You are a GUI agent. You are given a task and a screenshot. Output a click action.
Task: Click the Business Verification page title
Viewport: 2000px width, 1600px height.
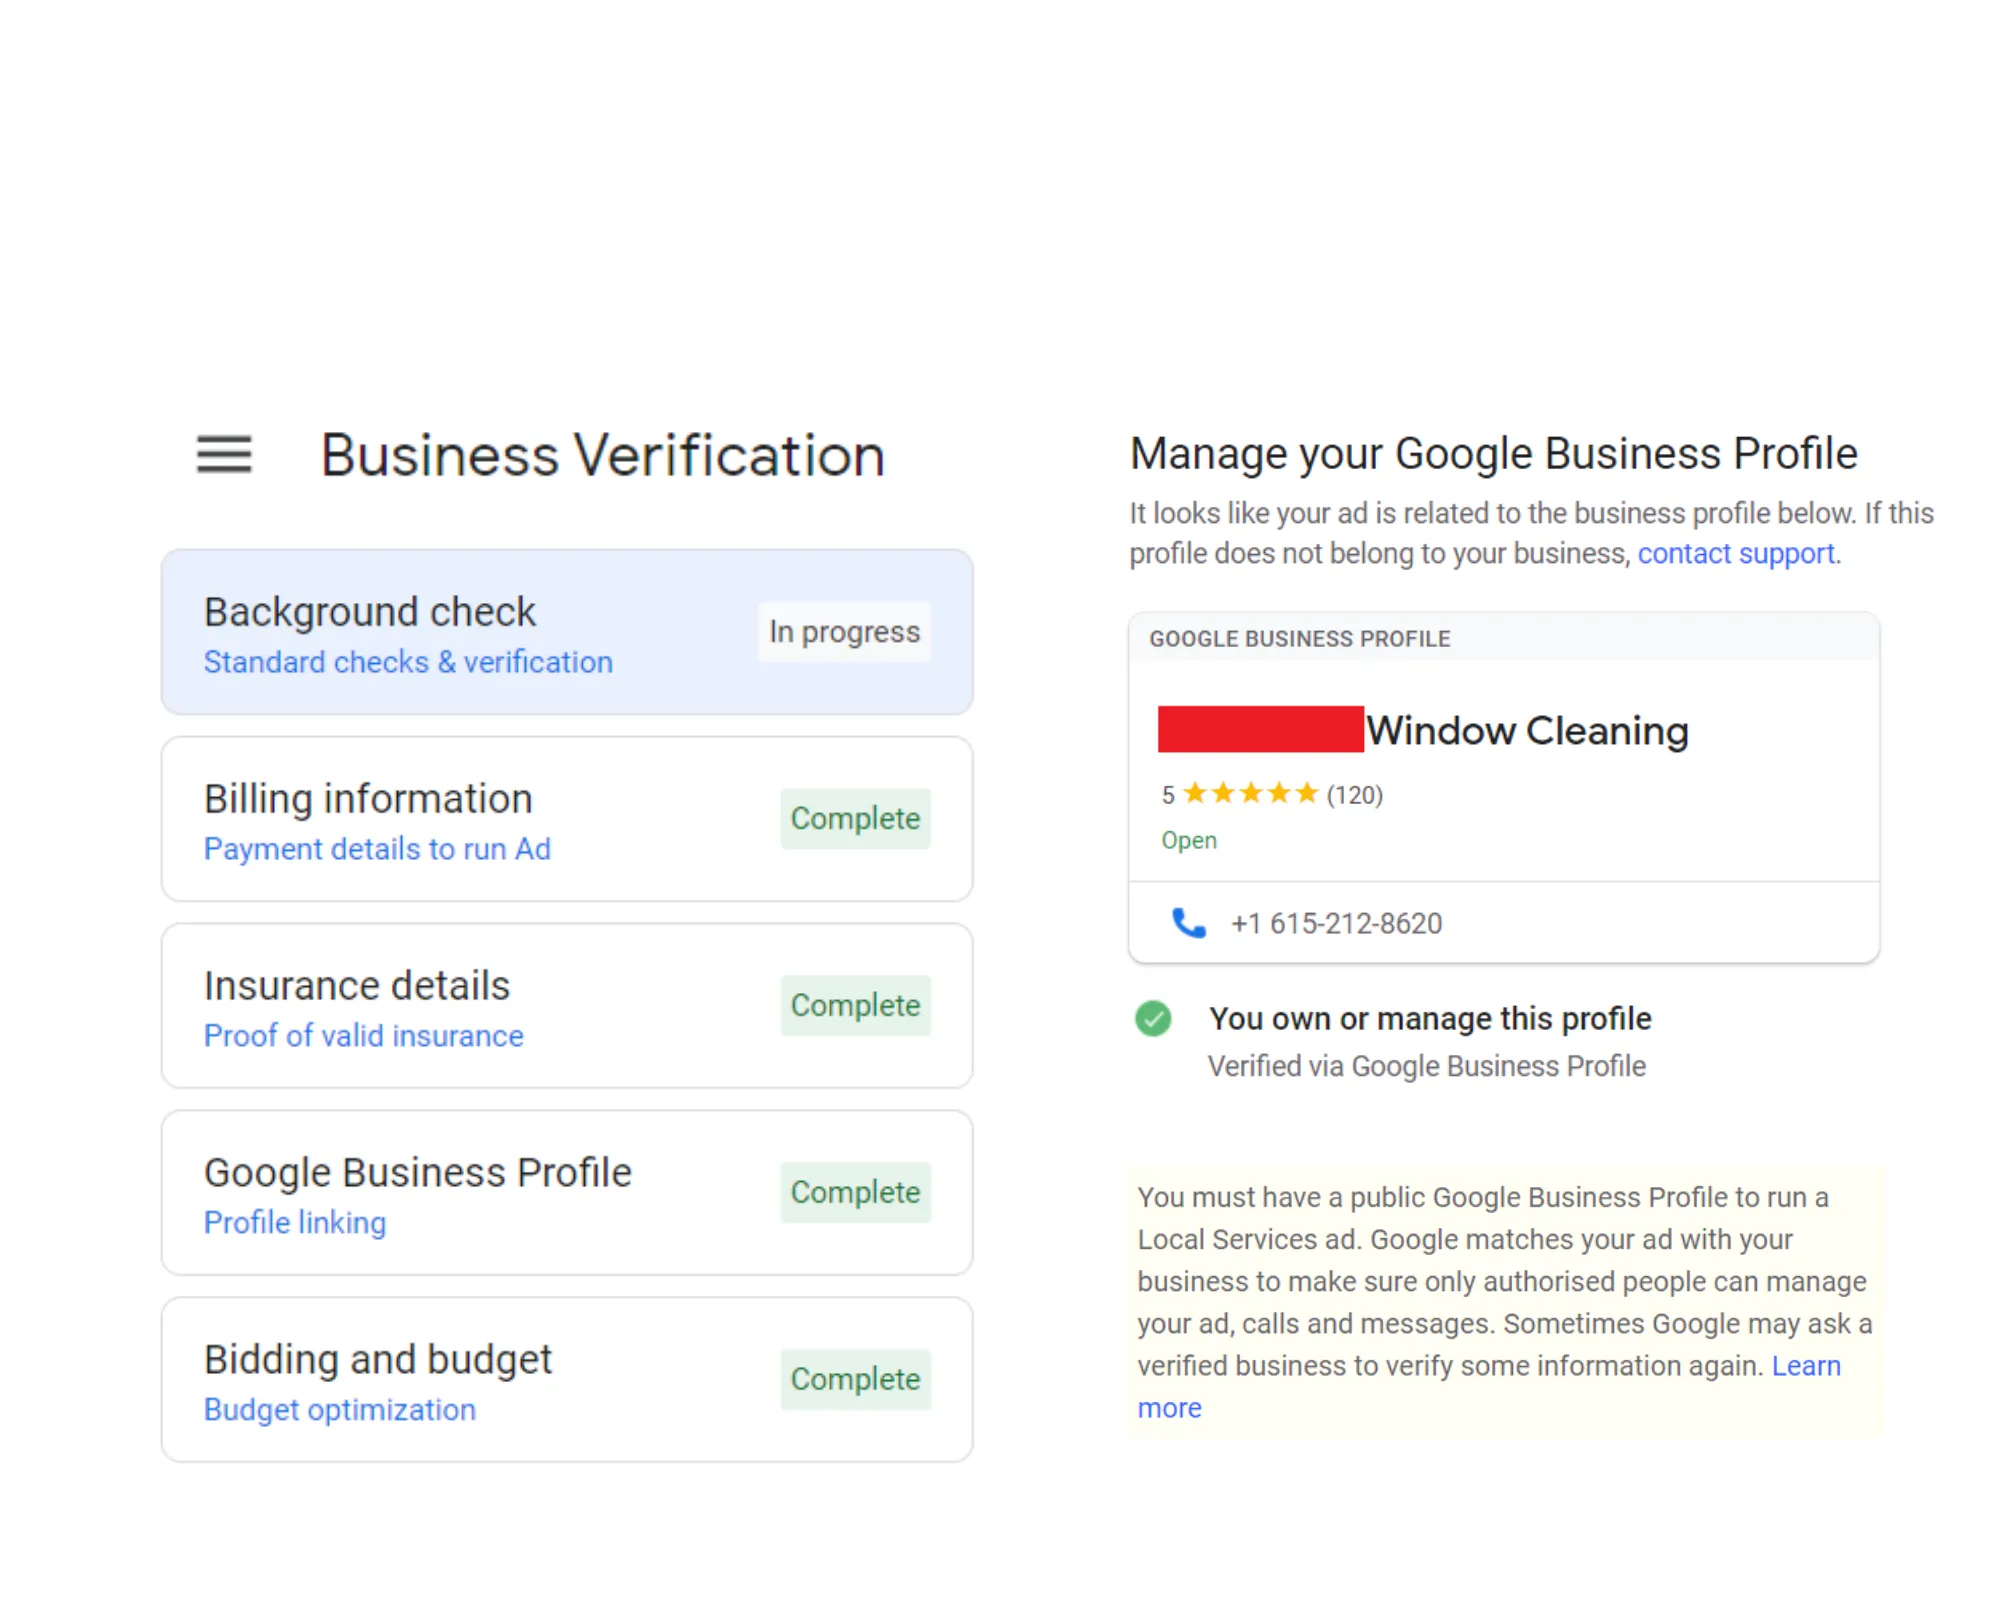[x=603, y=456]
